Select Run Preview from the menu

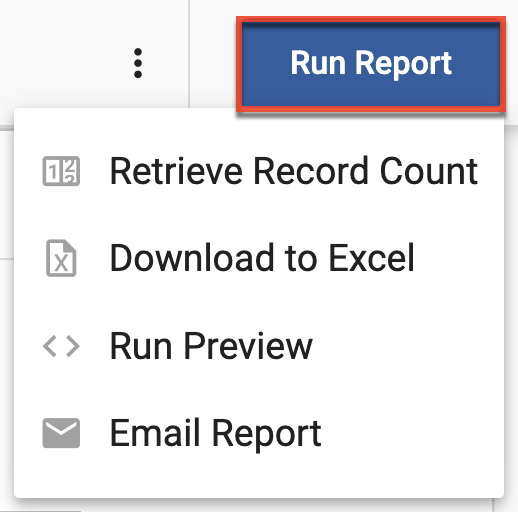[x=259, y=346]
